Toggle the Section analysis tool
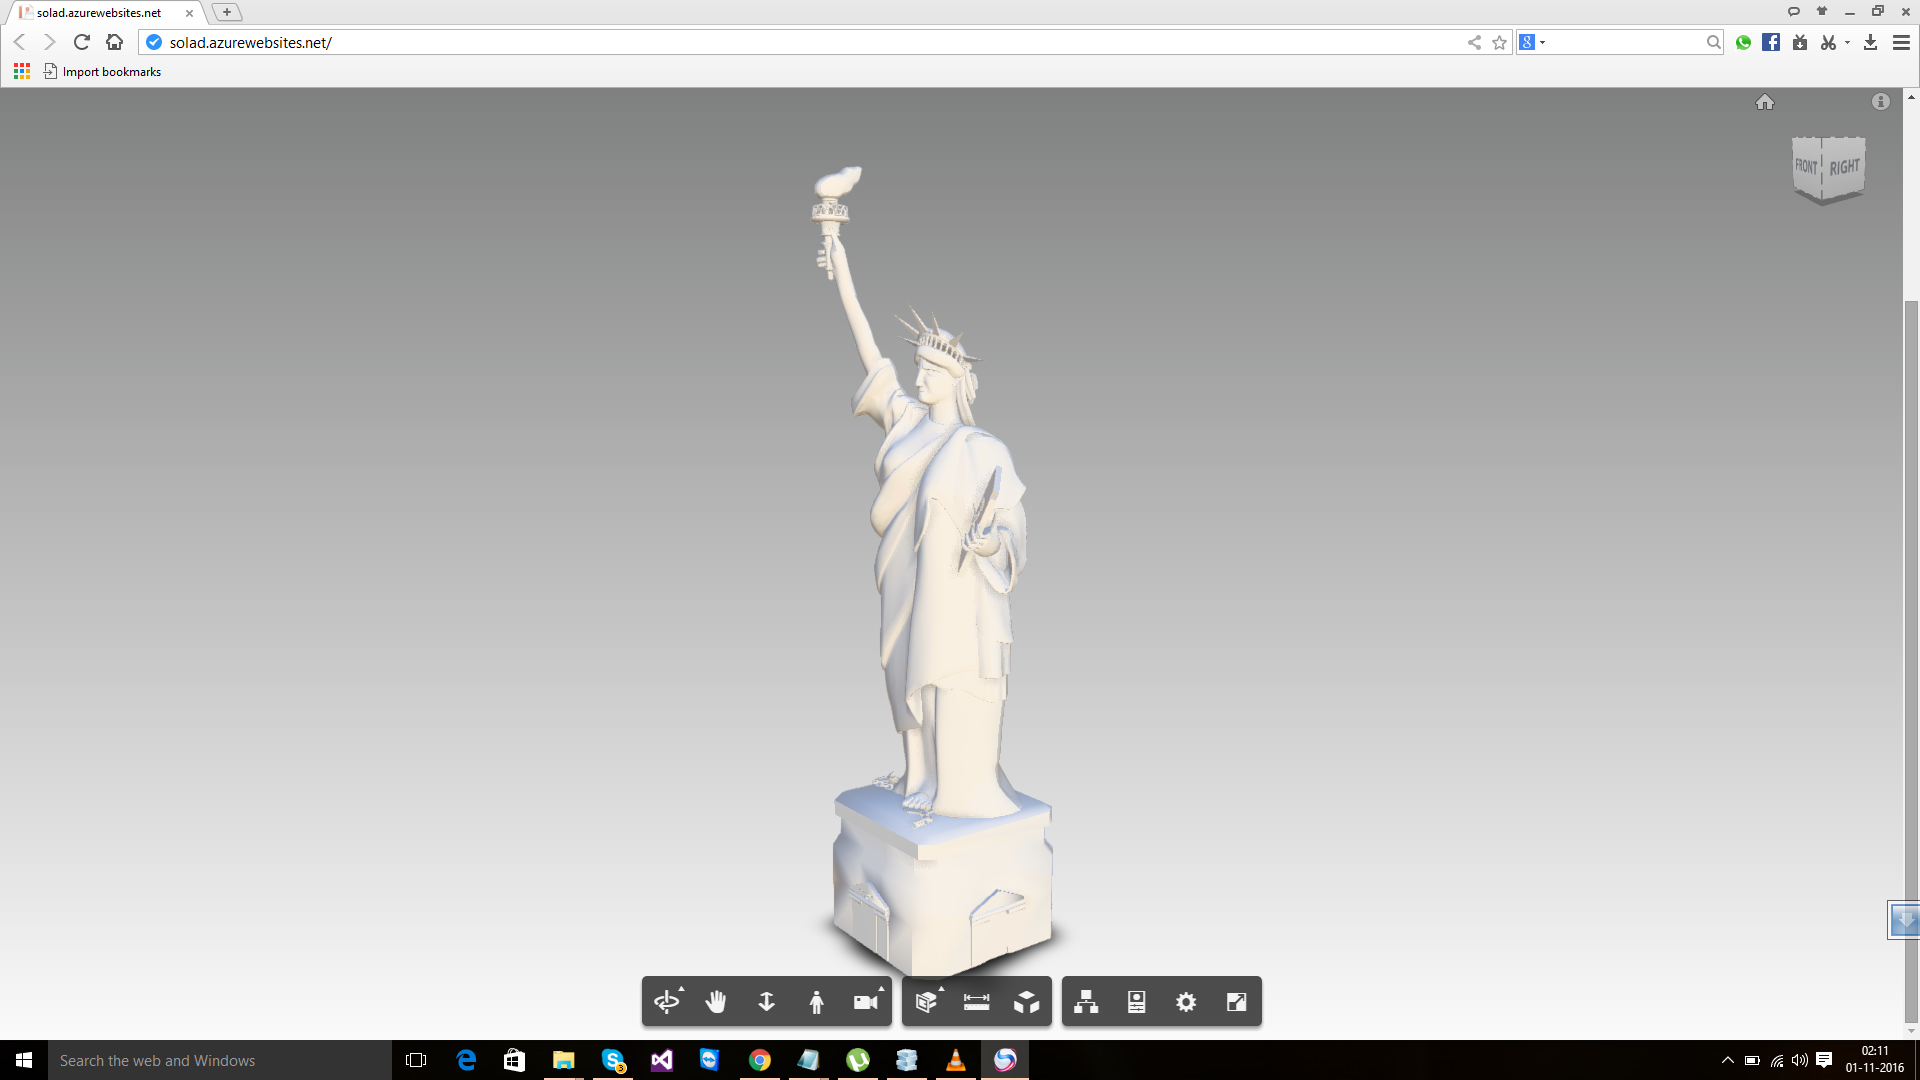The image size is (1920, 1080). [x=926, y=1002]
